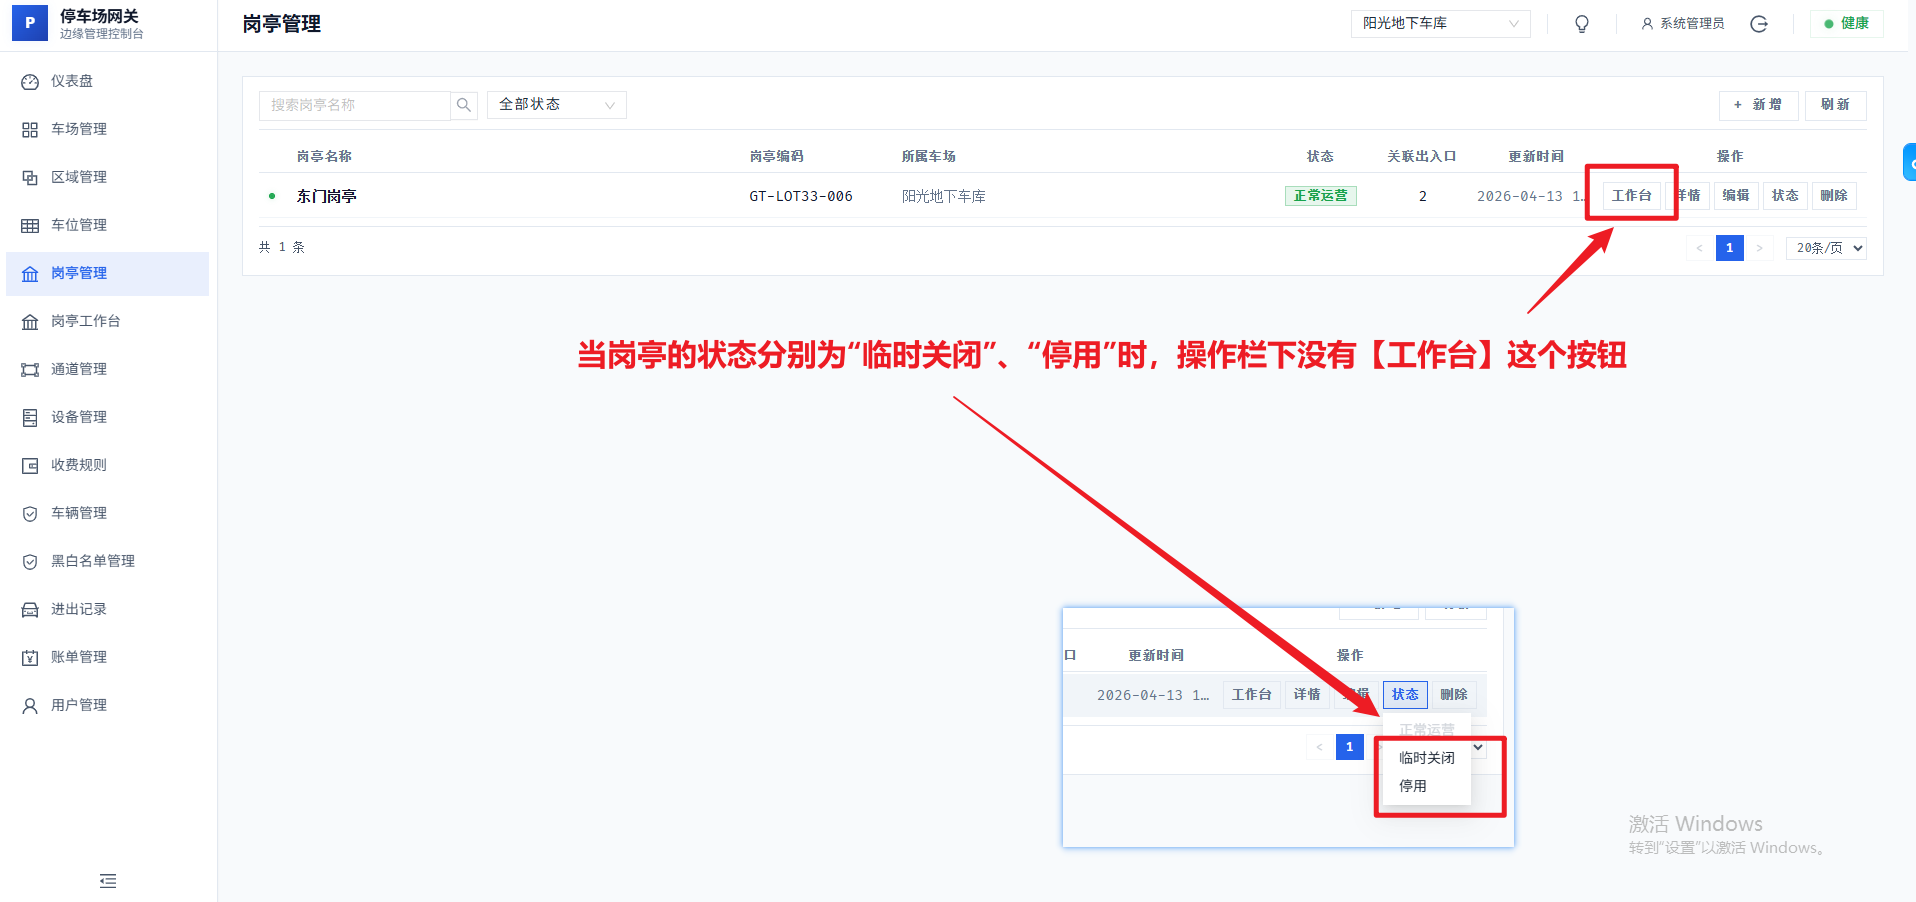Click the lightbulb notification icon
The width and height of the screenshot is (1916, 902).
[1581, 23]
